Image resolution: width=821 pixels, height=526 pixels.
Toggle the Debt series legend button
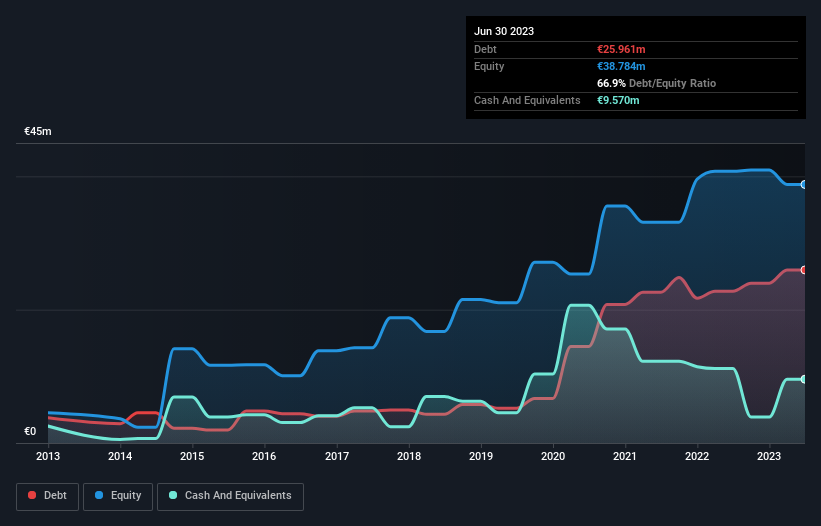tap(47, 496)
